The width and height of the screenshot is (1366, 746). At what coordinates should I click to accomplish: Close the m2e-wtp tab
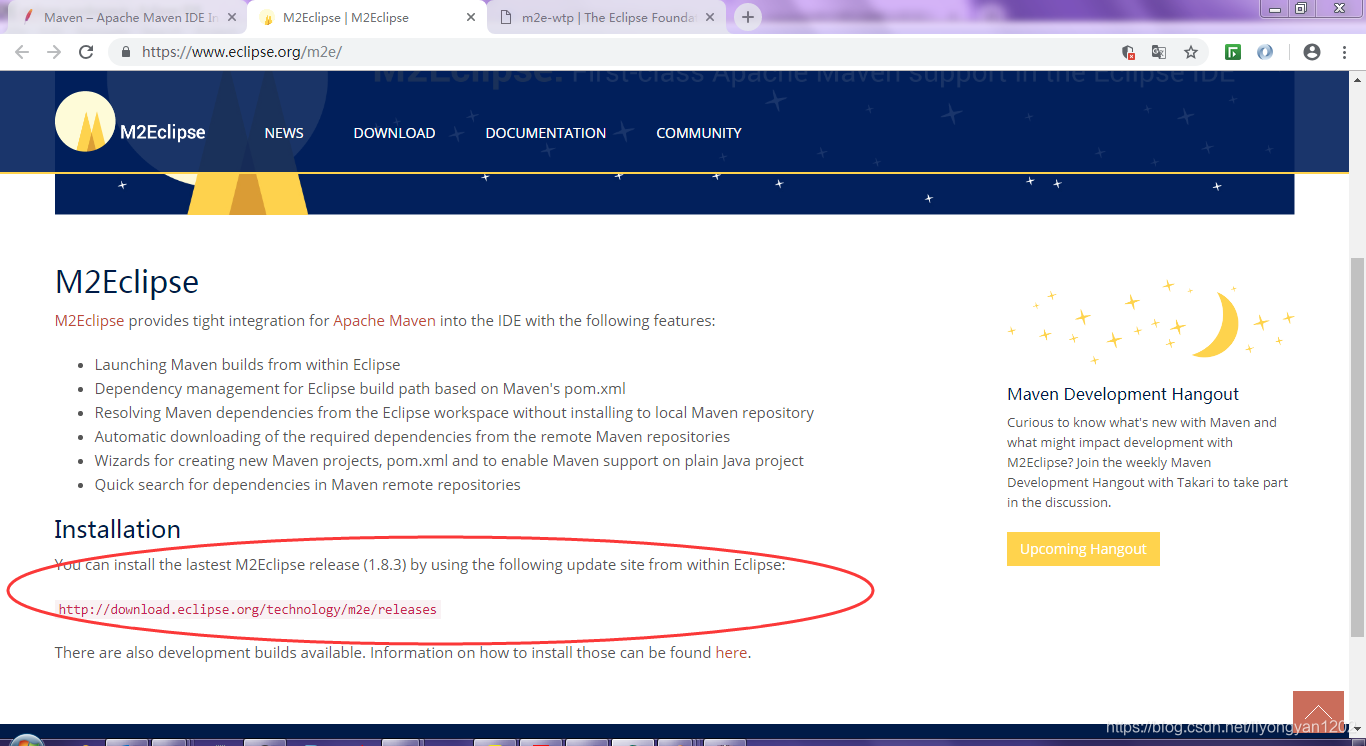pyautogui.click(x=710, y=17)
